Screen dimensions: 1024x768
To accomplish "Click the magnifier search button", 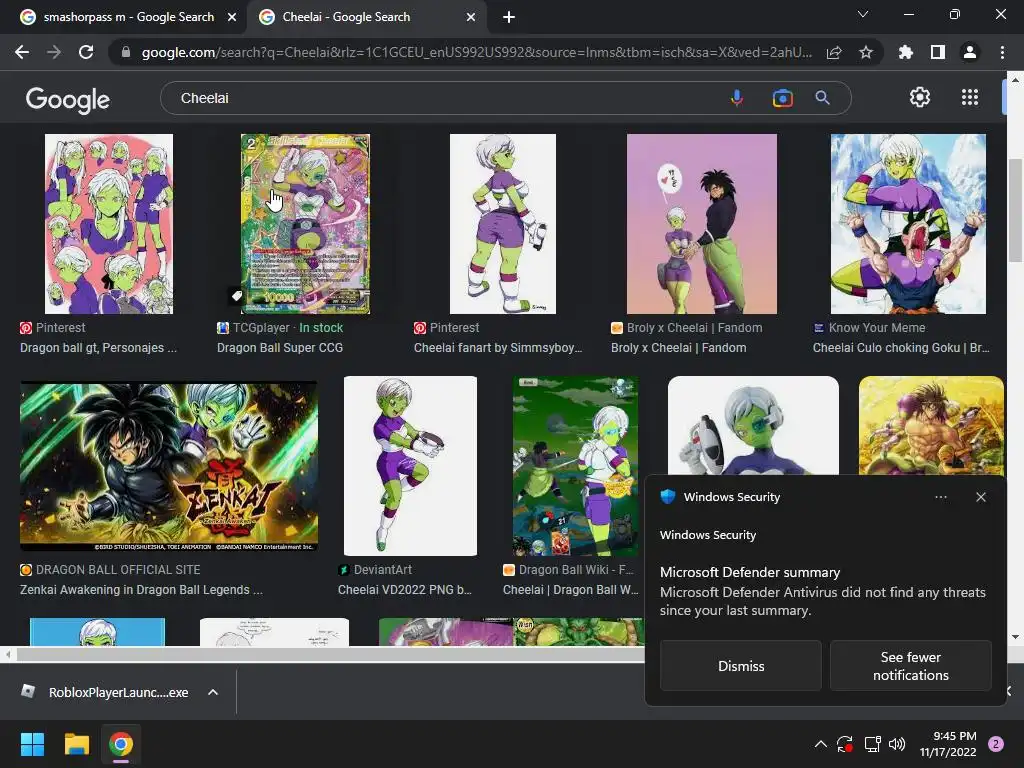I will click(822, 98).
